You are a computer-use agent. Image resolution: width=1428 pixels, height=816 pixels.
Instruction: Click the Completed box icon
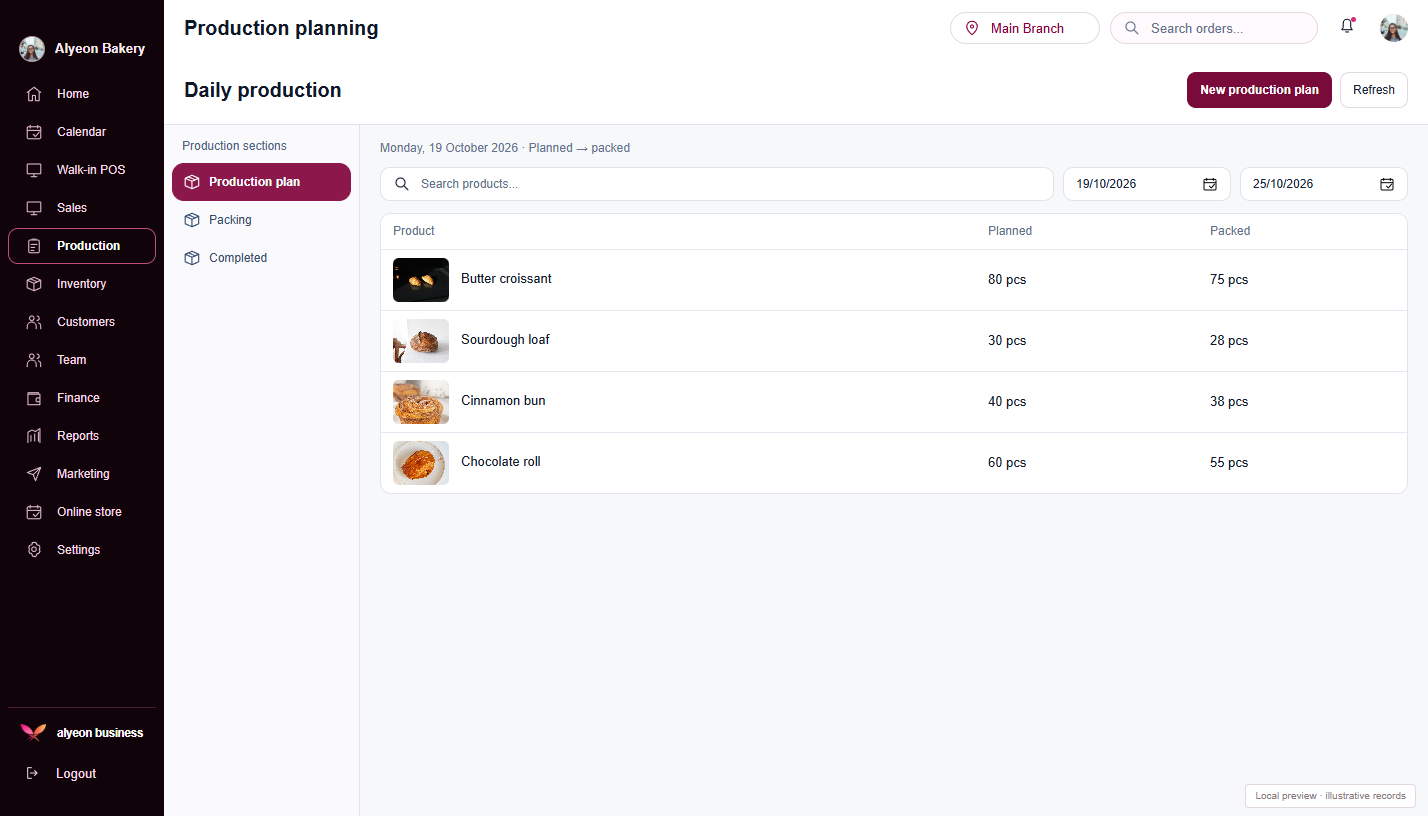[x=192, y=258]
